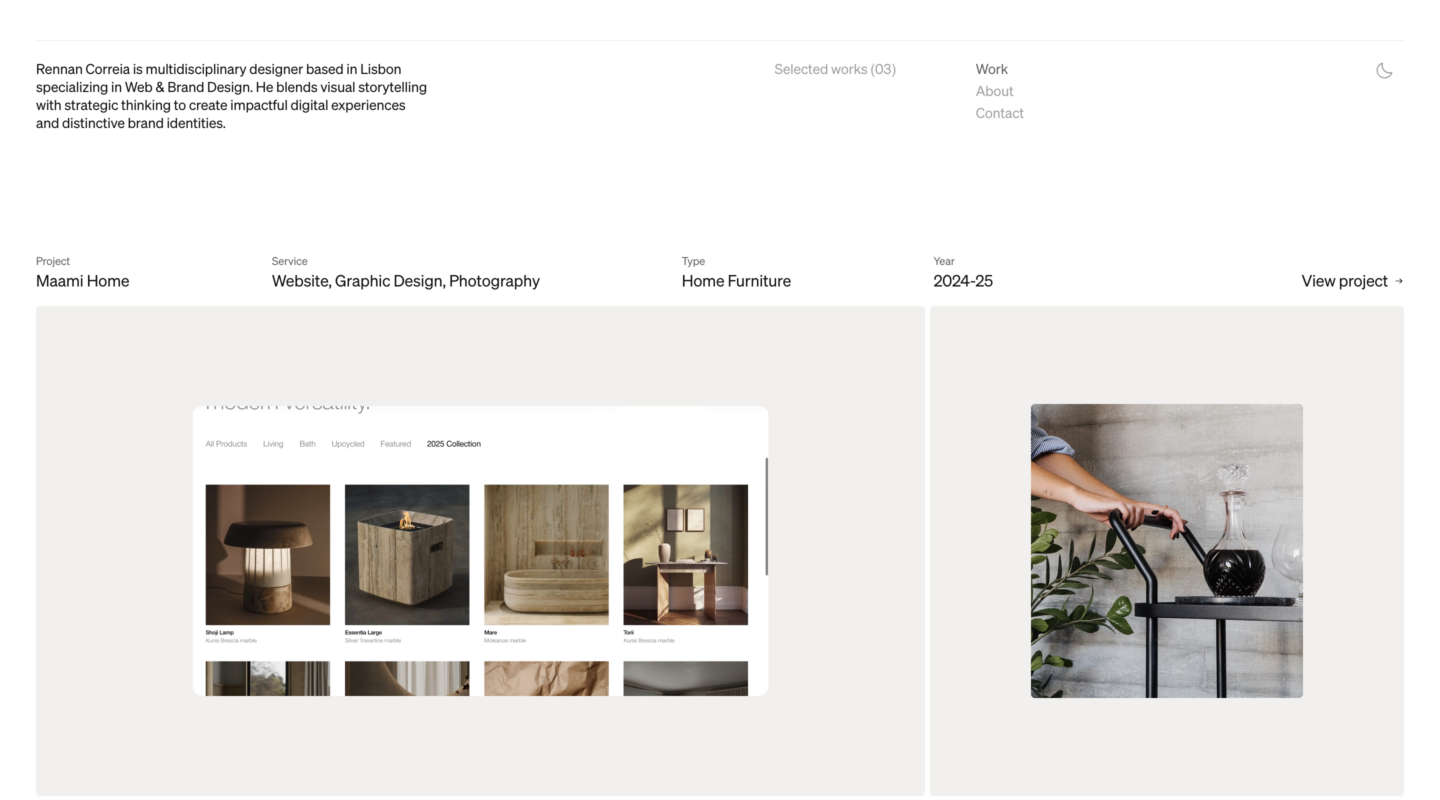Click the arrow icon beside View project
1440x800 pixels.
coord(1399,281)
